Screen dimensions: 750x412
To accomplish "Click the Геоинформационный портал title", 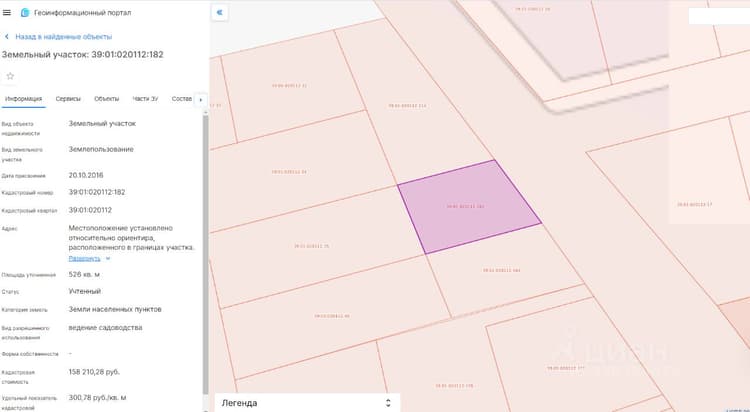I will click(82, 13).
